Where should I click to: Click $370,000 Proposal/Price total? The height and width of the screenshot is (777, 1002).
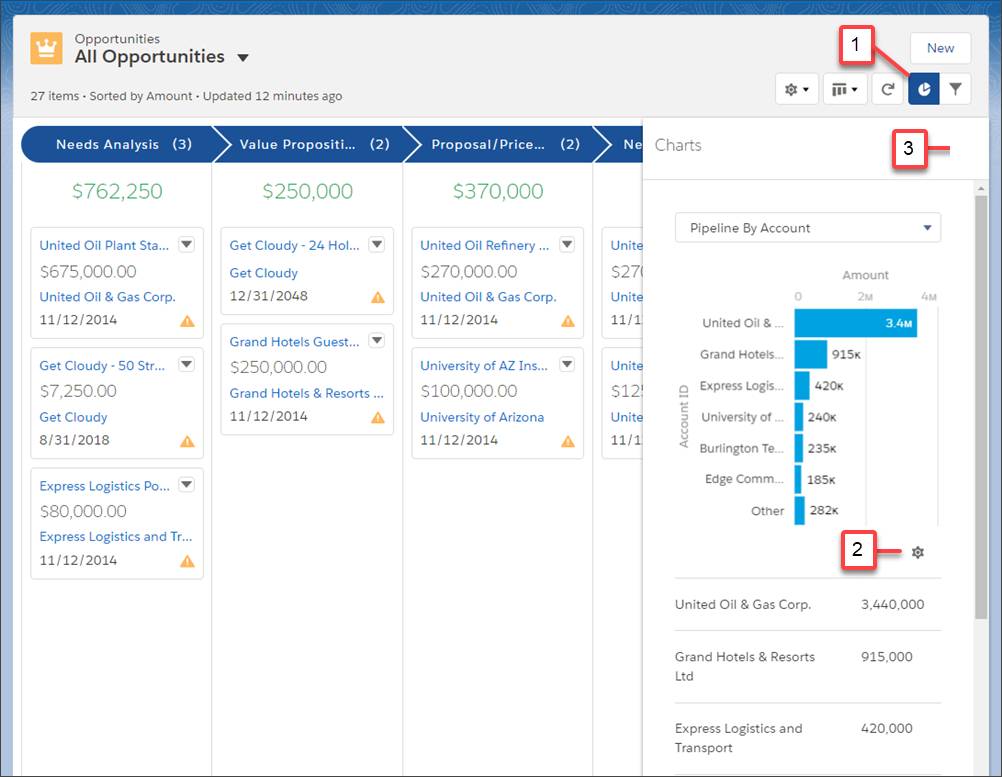tap(498, 191)
